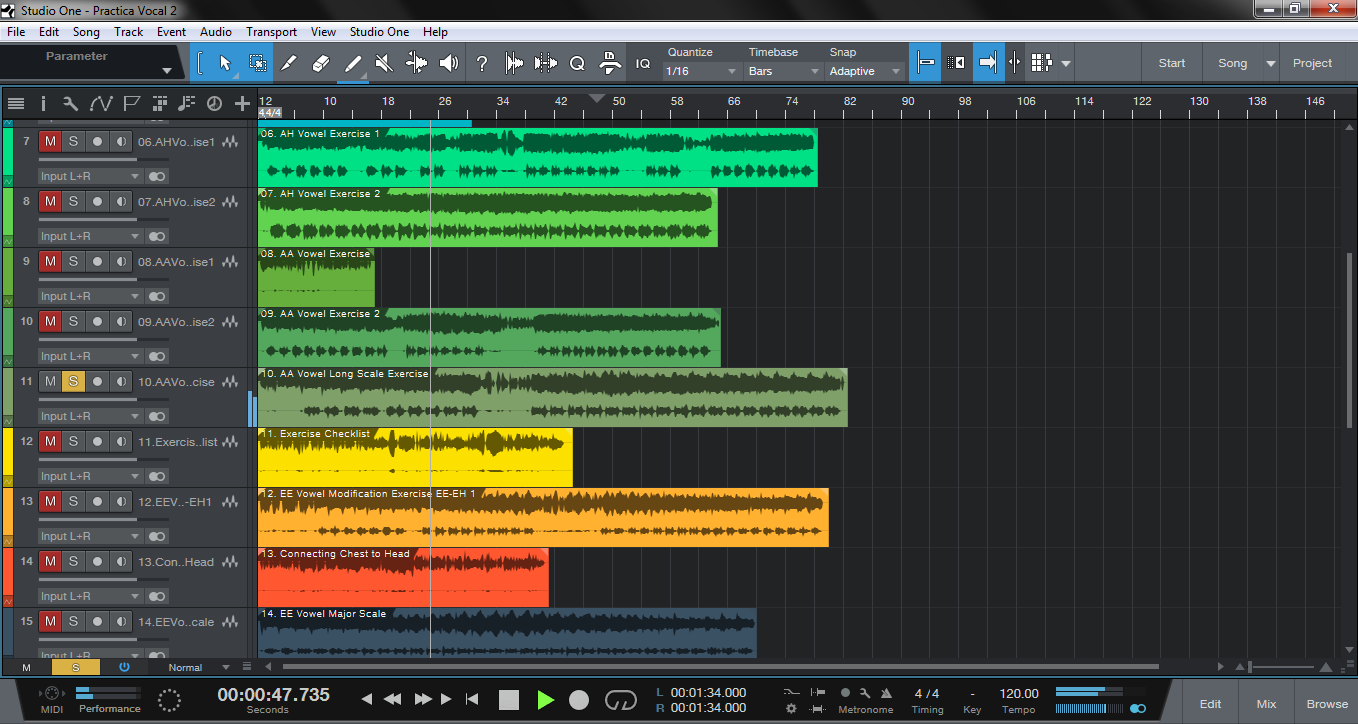Toggle Autoscroll blue arrow button
The image size is (1358, 724).
coord(987,63)
